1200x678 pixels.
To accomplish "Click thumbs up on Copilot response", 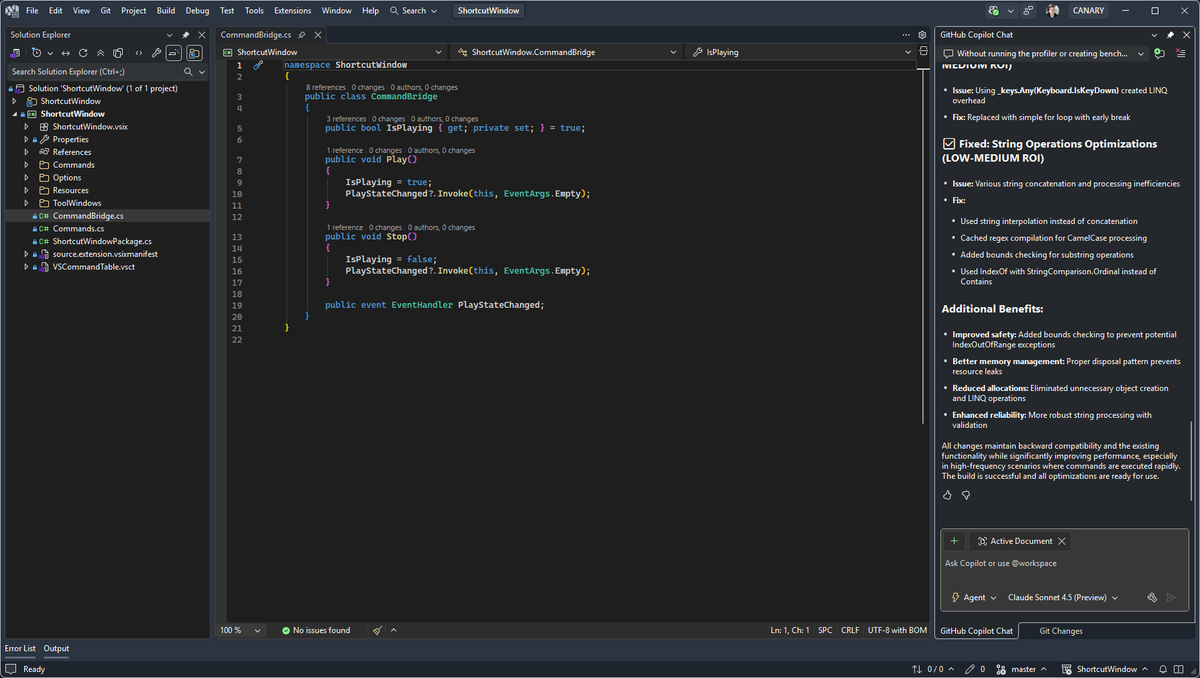I will [x=947, y=495].
